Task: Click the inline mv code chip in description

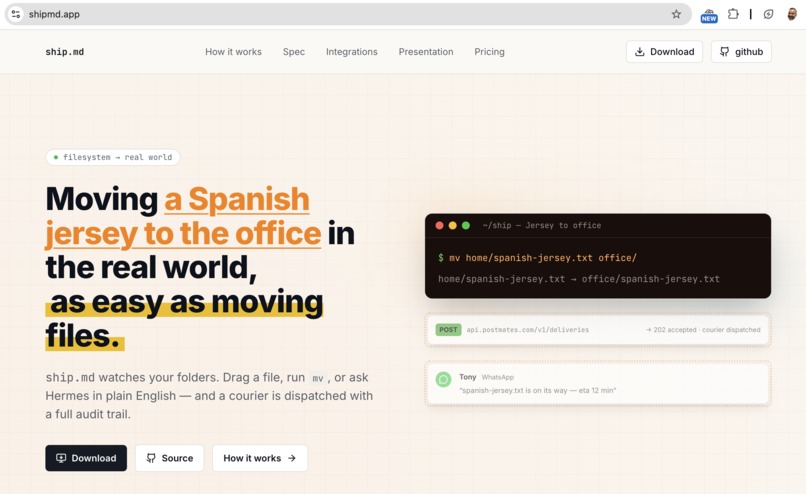Action: point(318,378)
